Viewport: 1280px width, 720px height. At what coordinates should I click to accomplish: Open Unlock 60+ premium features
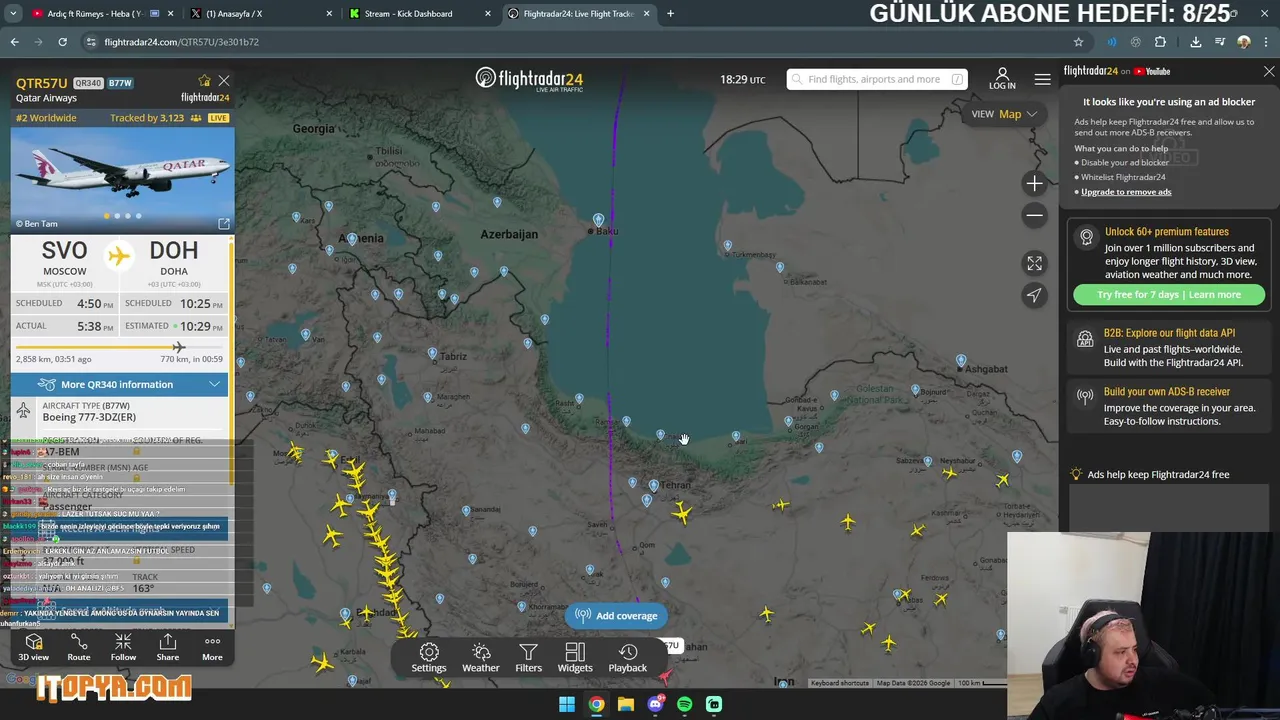(x=1166, y=232)
